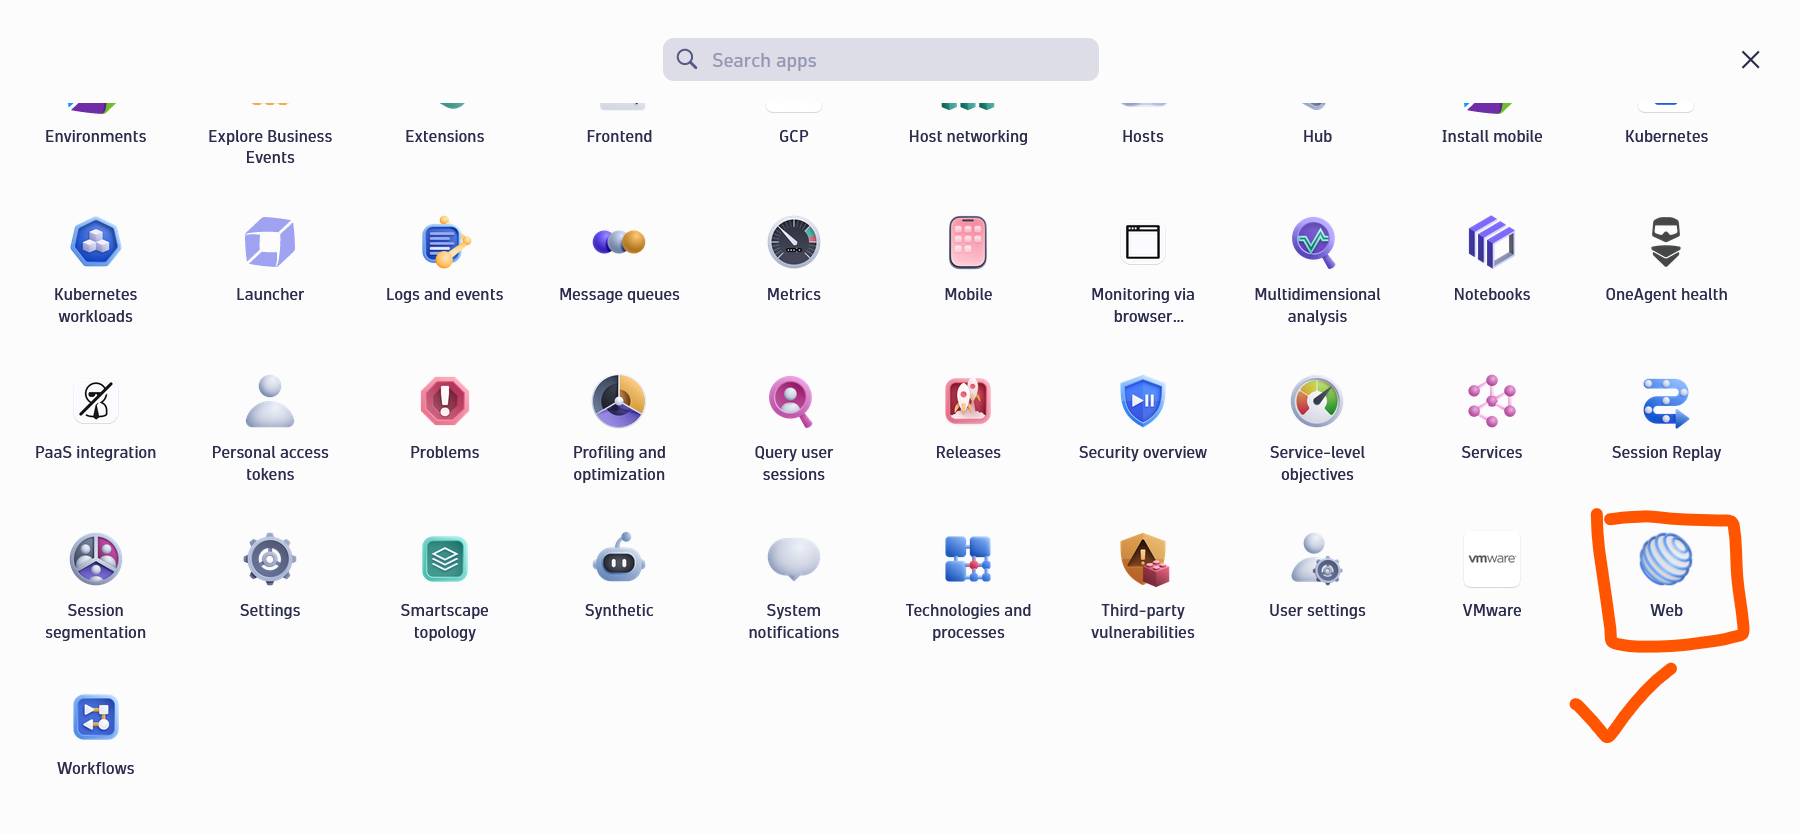Select the Notebooks app icon
1800x834 pixels.
point(1491,243)
